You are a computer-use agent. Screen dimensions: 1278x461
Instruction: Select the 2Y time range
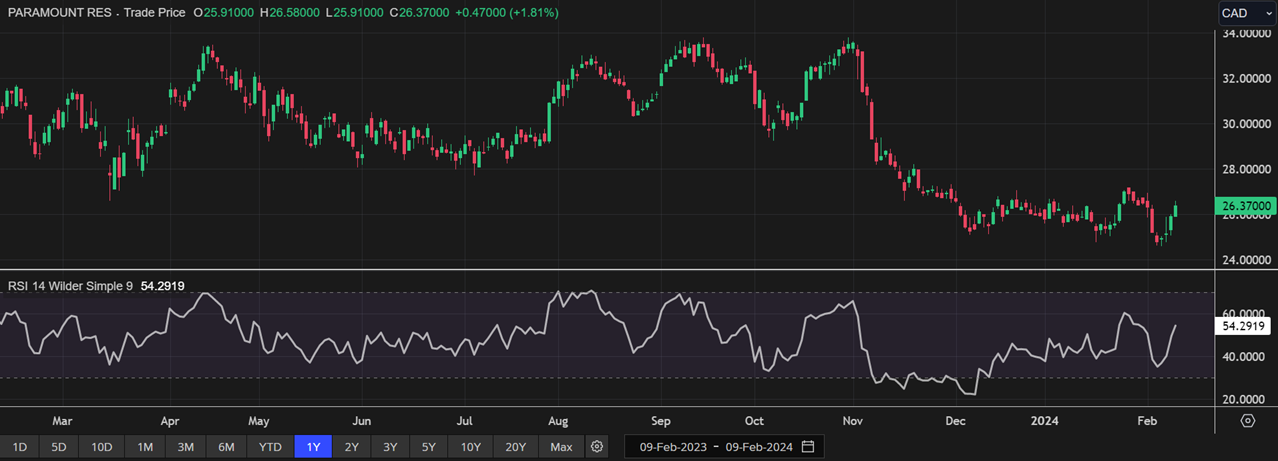[352, 446]
